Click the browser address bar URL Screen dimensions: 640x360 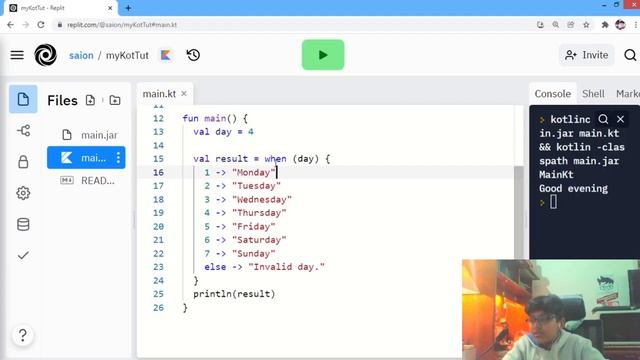[122, 25]
